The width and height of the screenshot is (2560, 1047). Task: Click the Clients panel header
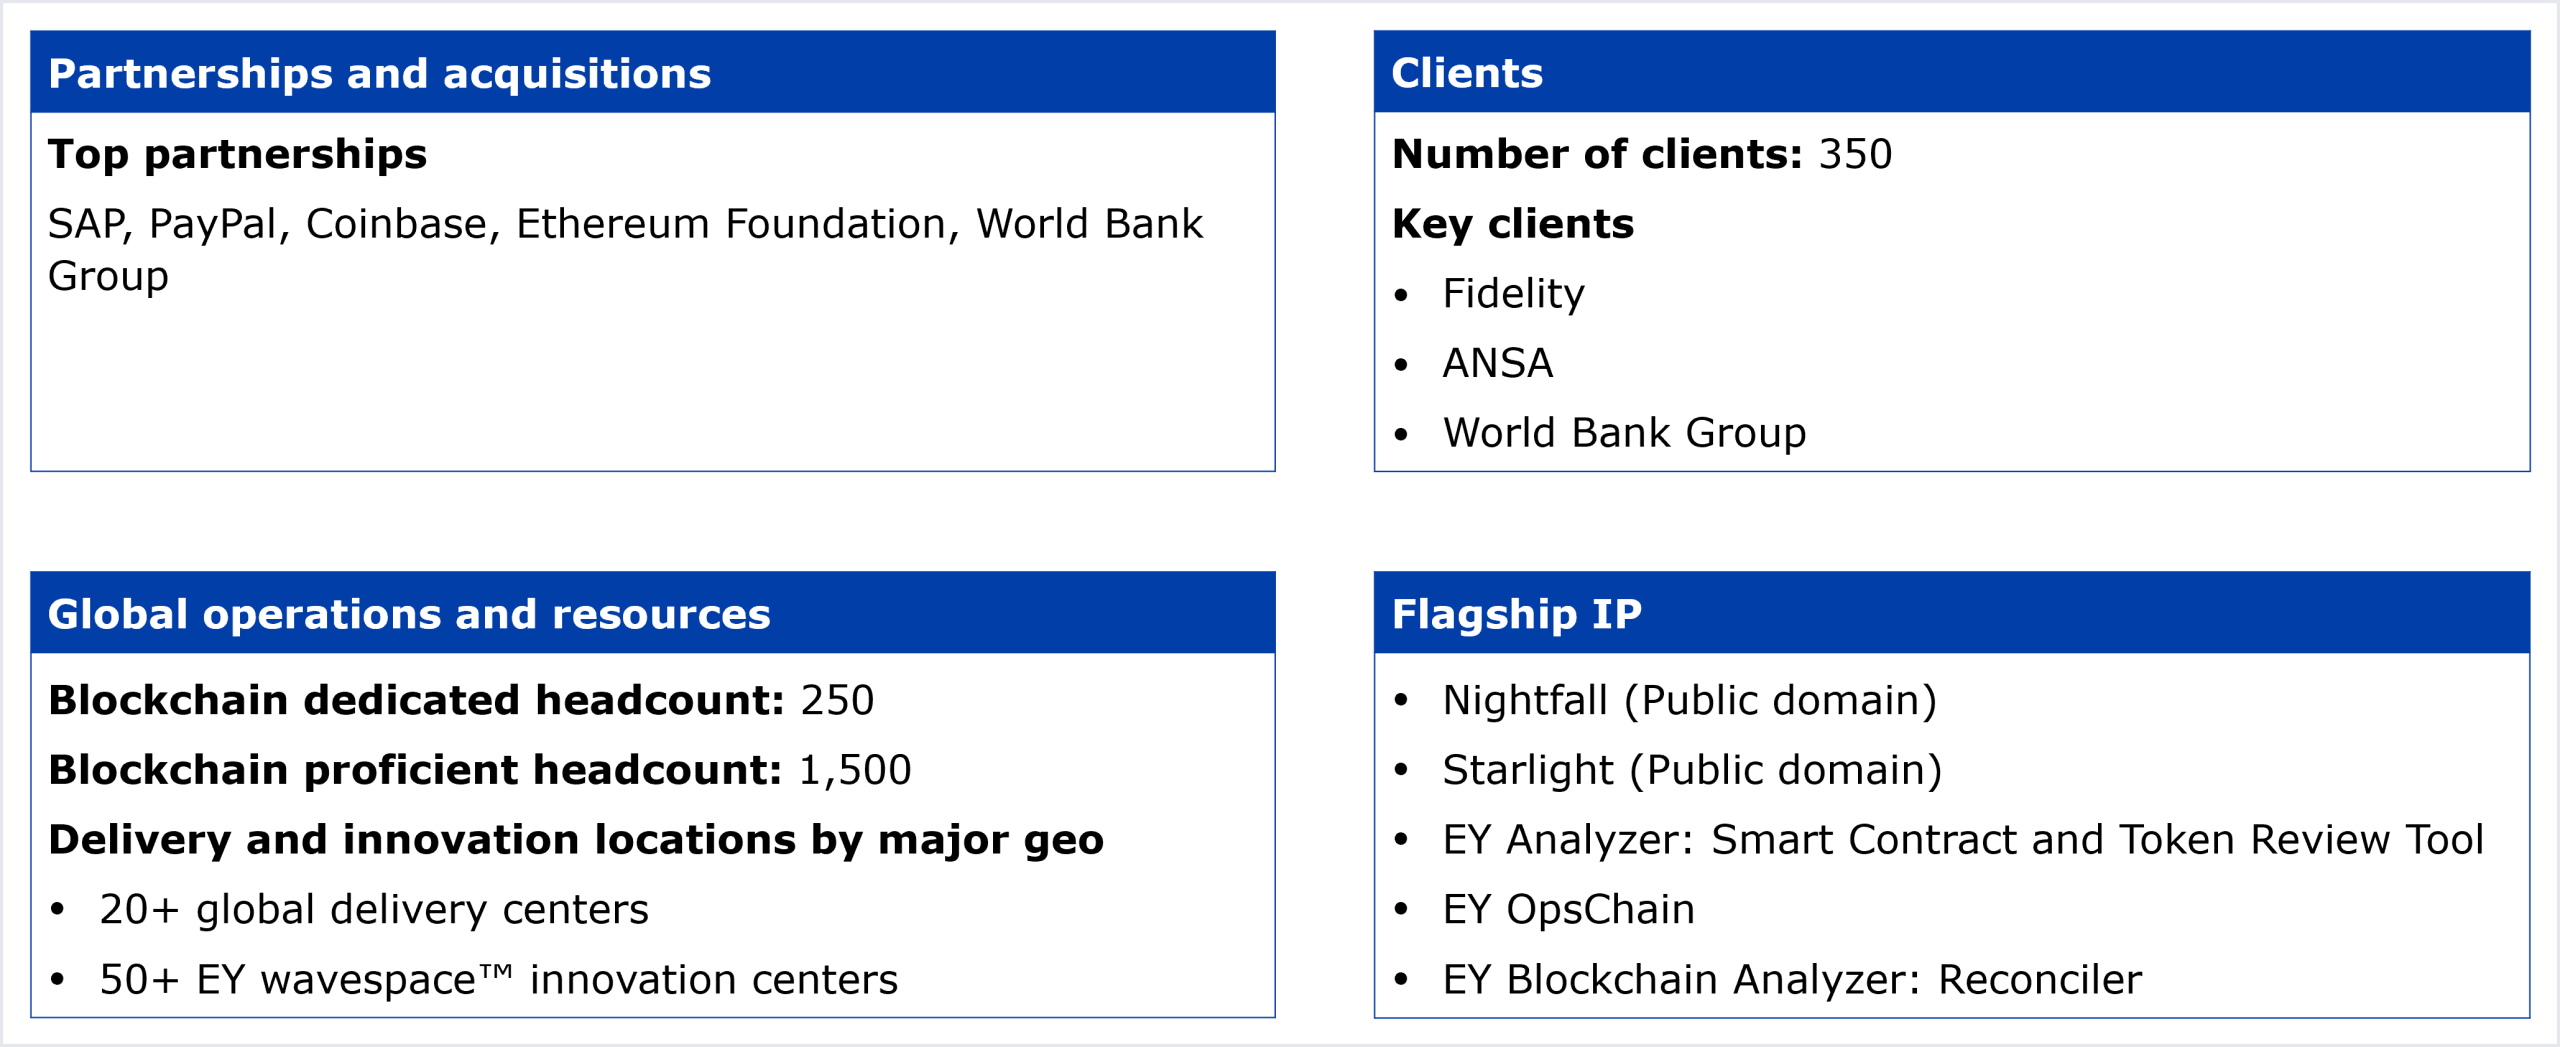pos(1467,74)
